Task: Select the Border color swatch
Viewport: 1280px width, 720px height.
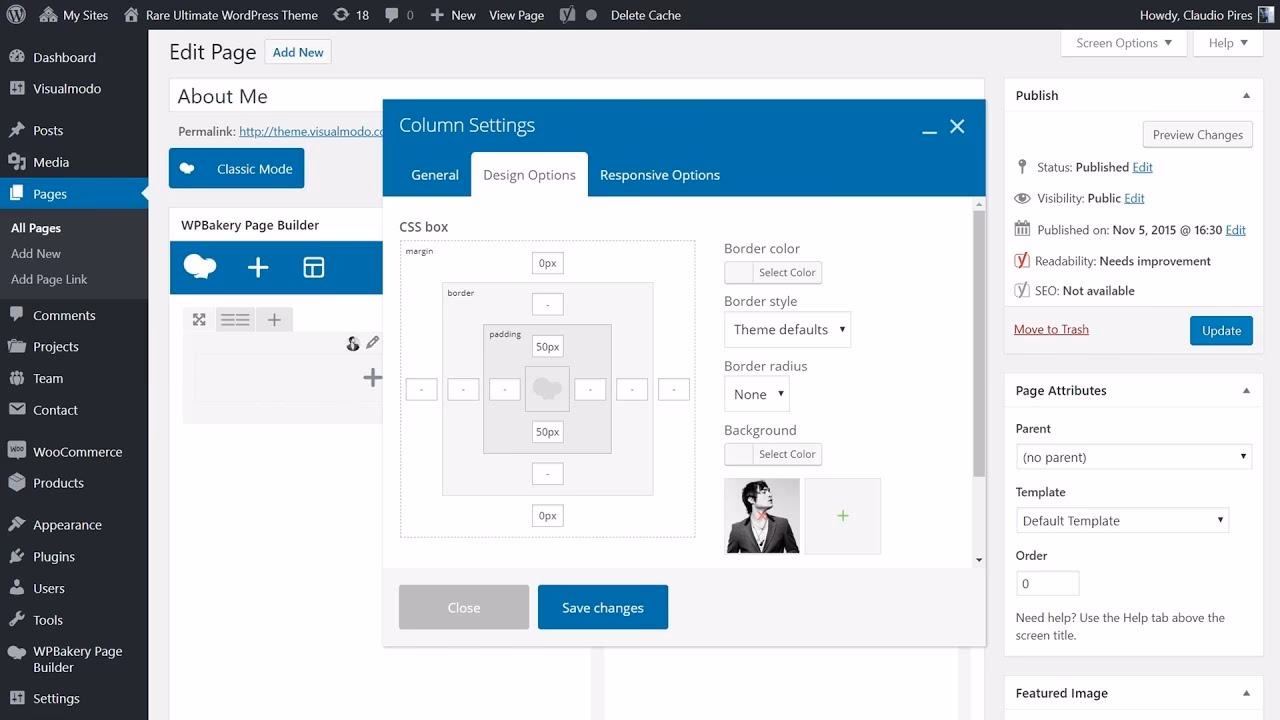Action: click(x=739, y=272)
